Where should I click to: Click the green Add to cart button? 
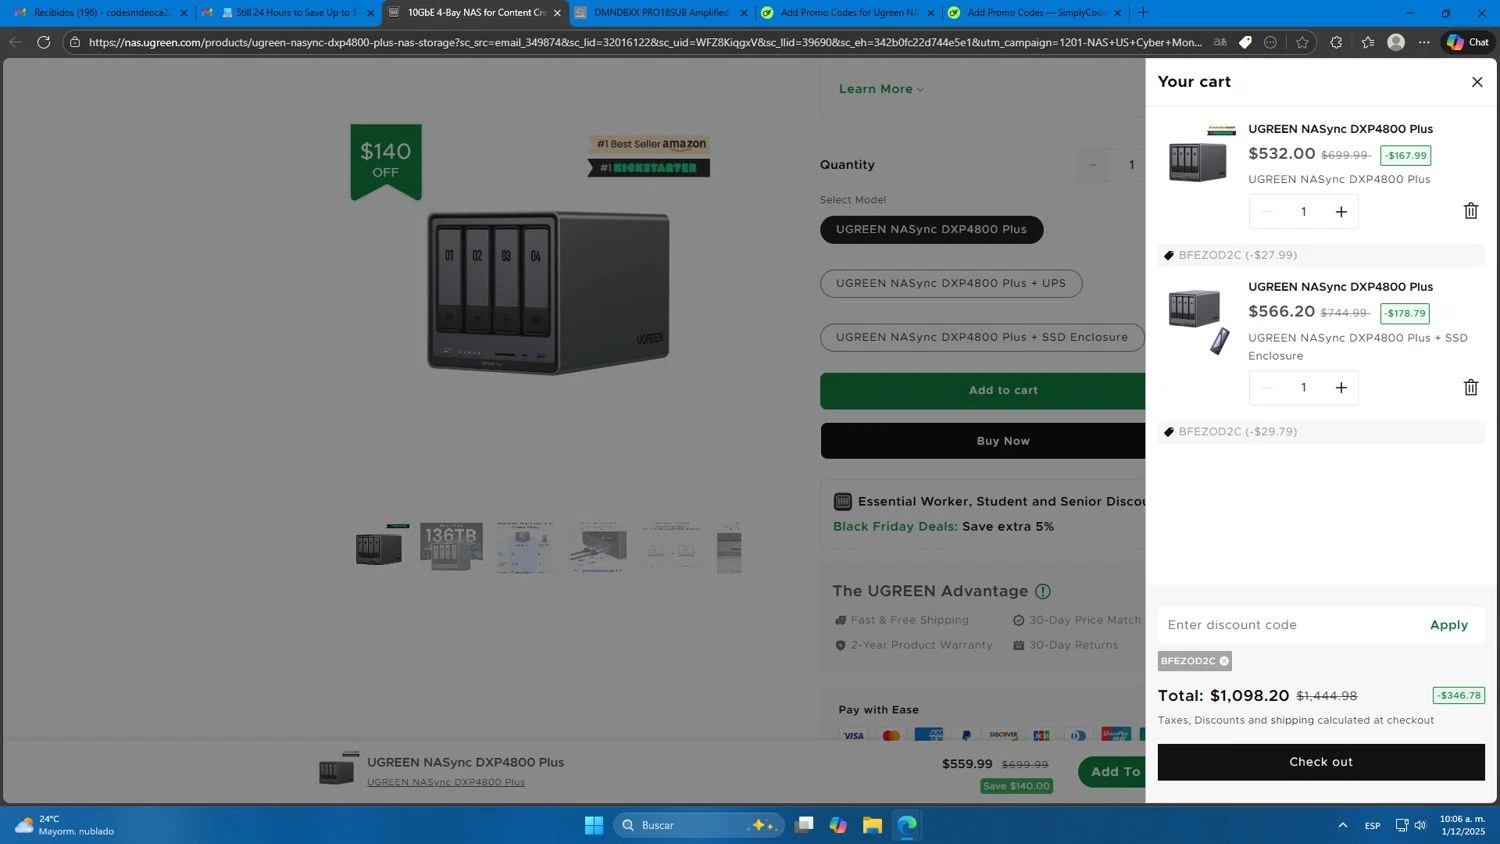click(983, 391)
